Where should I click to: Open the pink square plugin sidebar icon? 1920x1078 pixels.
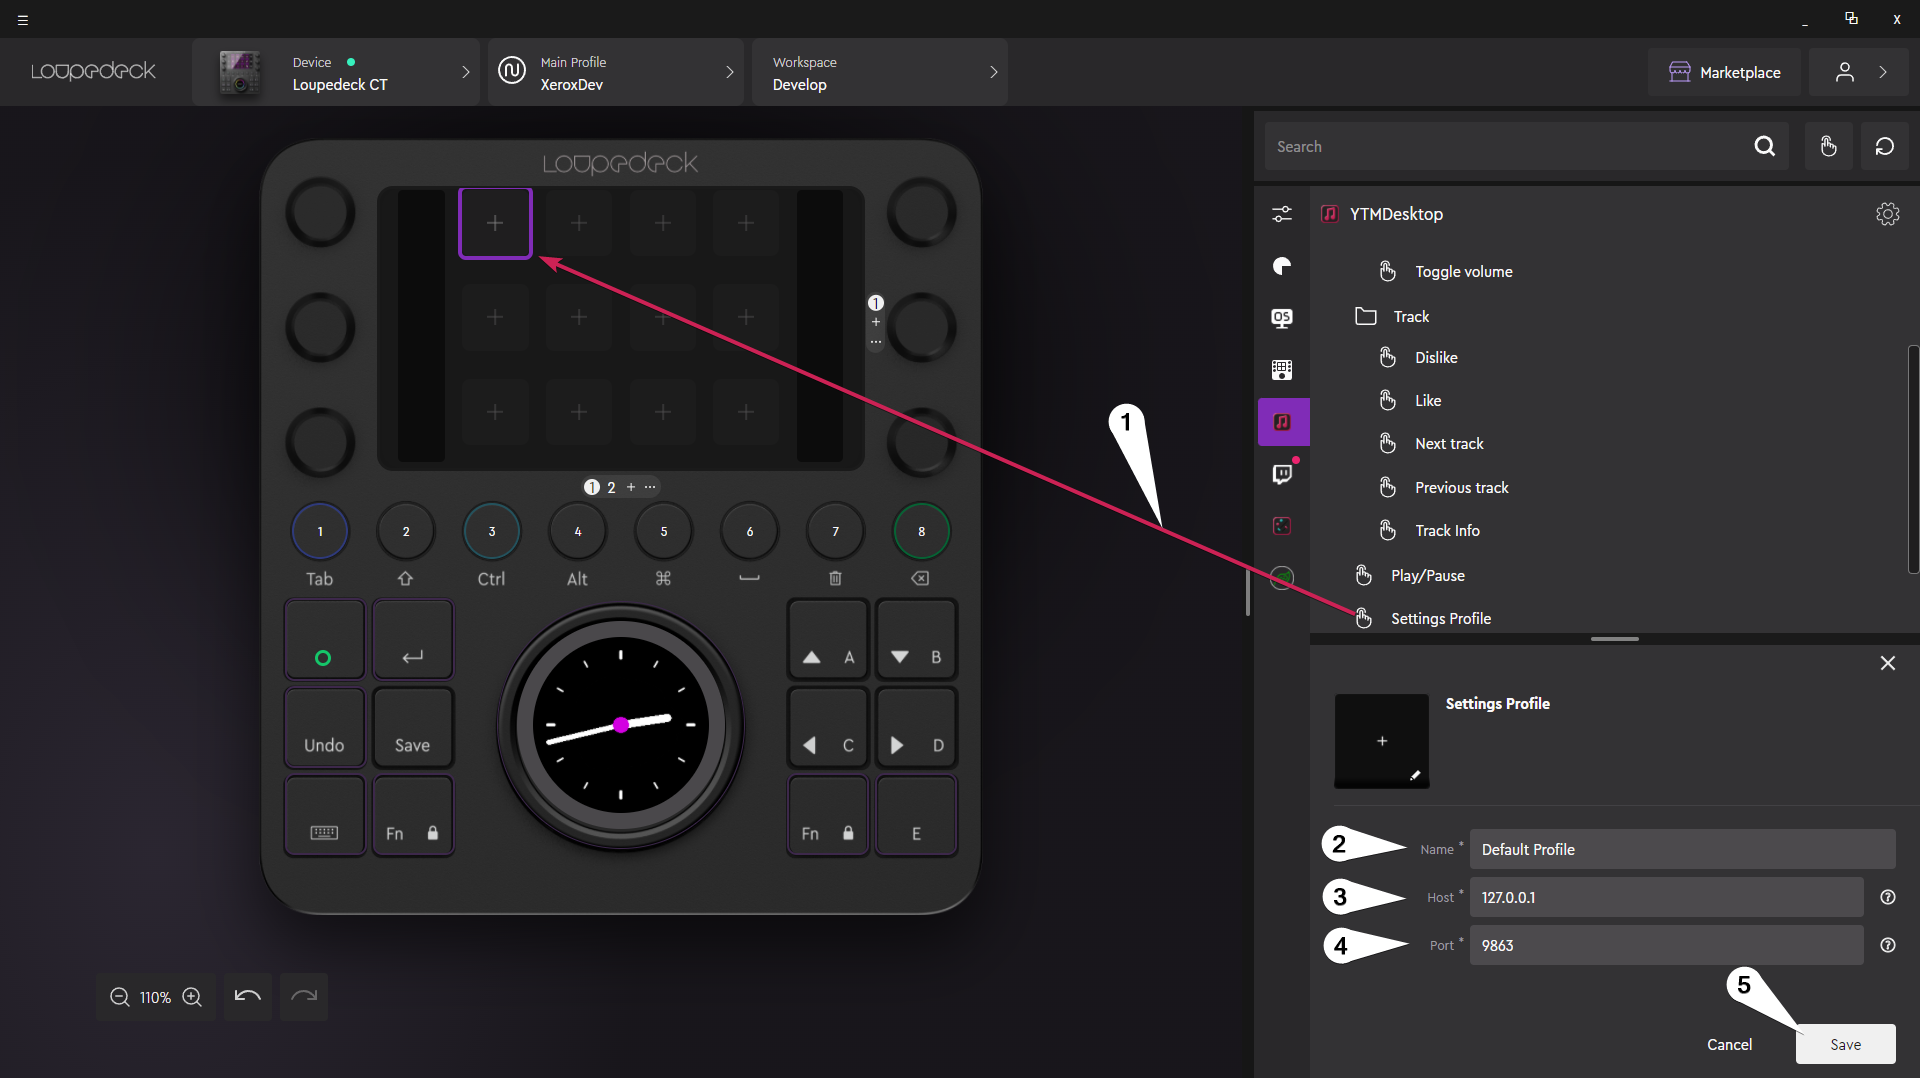(1282, 526)
